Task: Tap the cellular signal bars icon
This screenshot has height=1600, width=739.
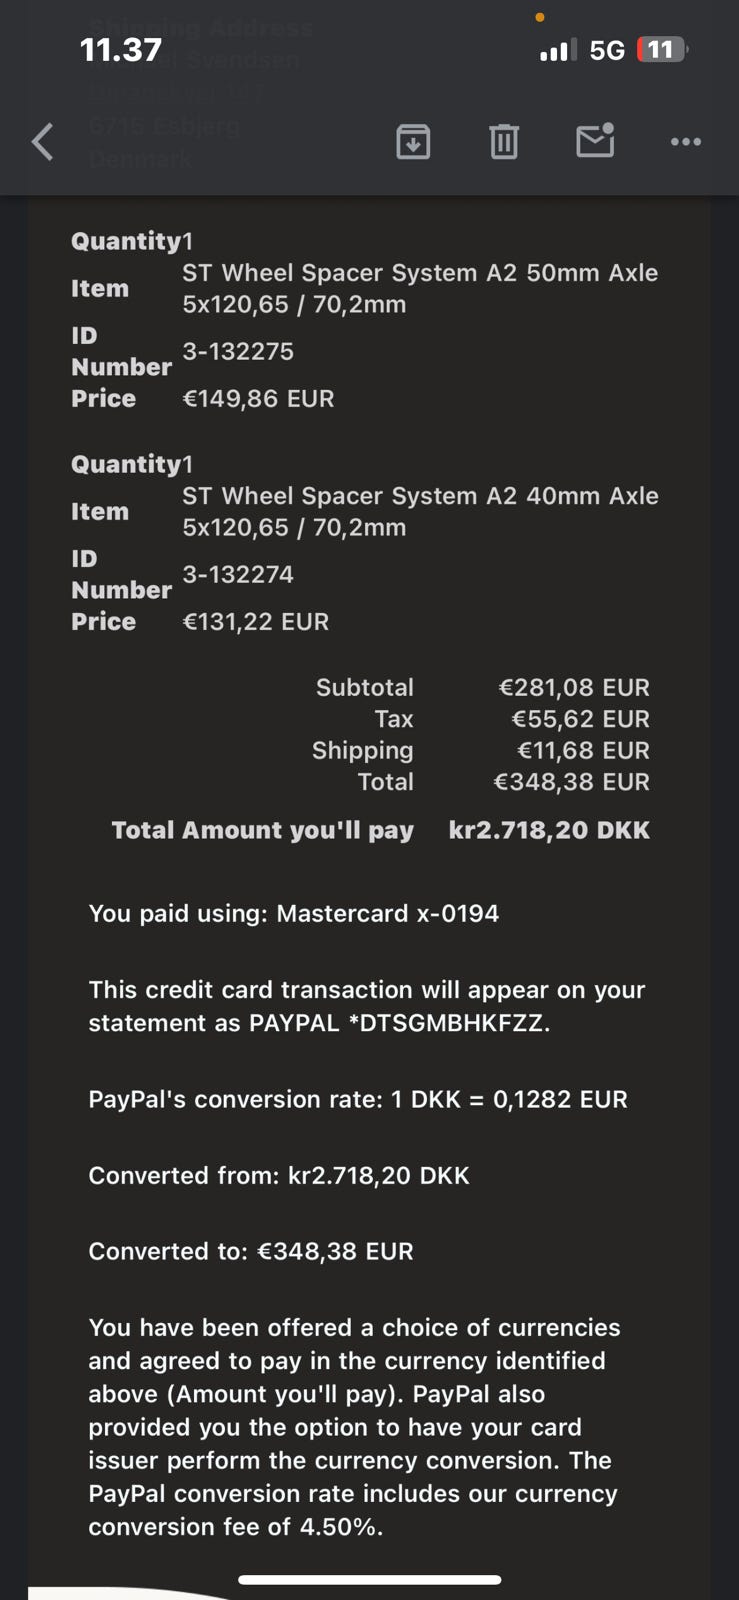Action: [x=558, y=50]
